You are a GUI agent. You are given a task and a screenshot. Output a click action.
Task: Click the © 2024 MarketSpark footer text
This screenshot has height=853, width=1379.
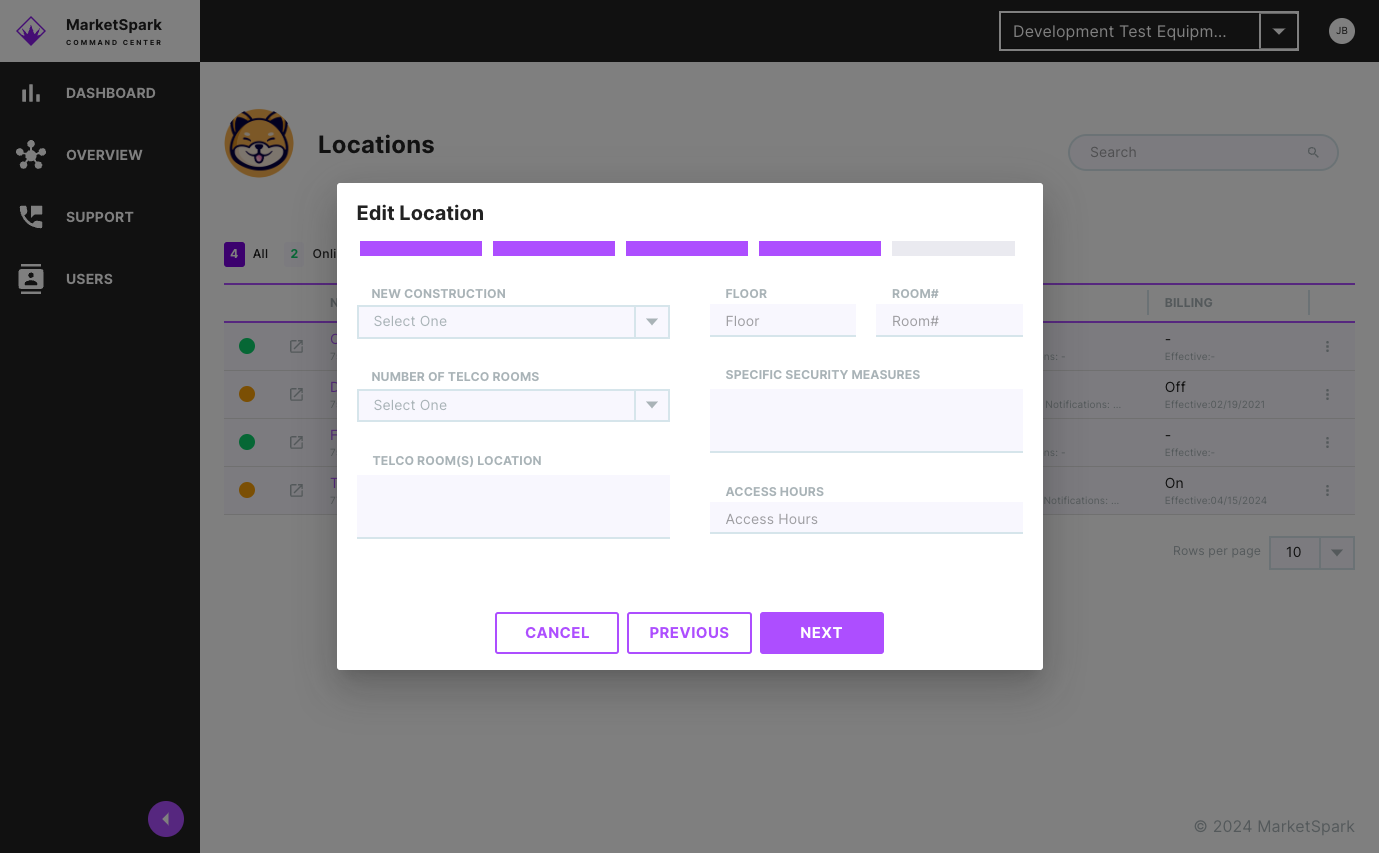1274,827
